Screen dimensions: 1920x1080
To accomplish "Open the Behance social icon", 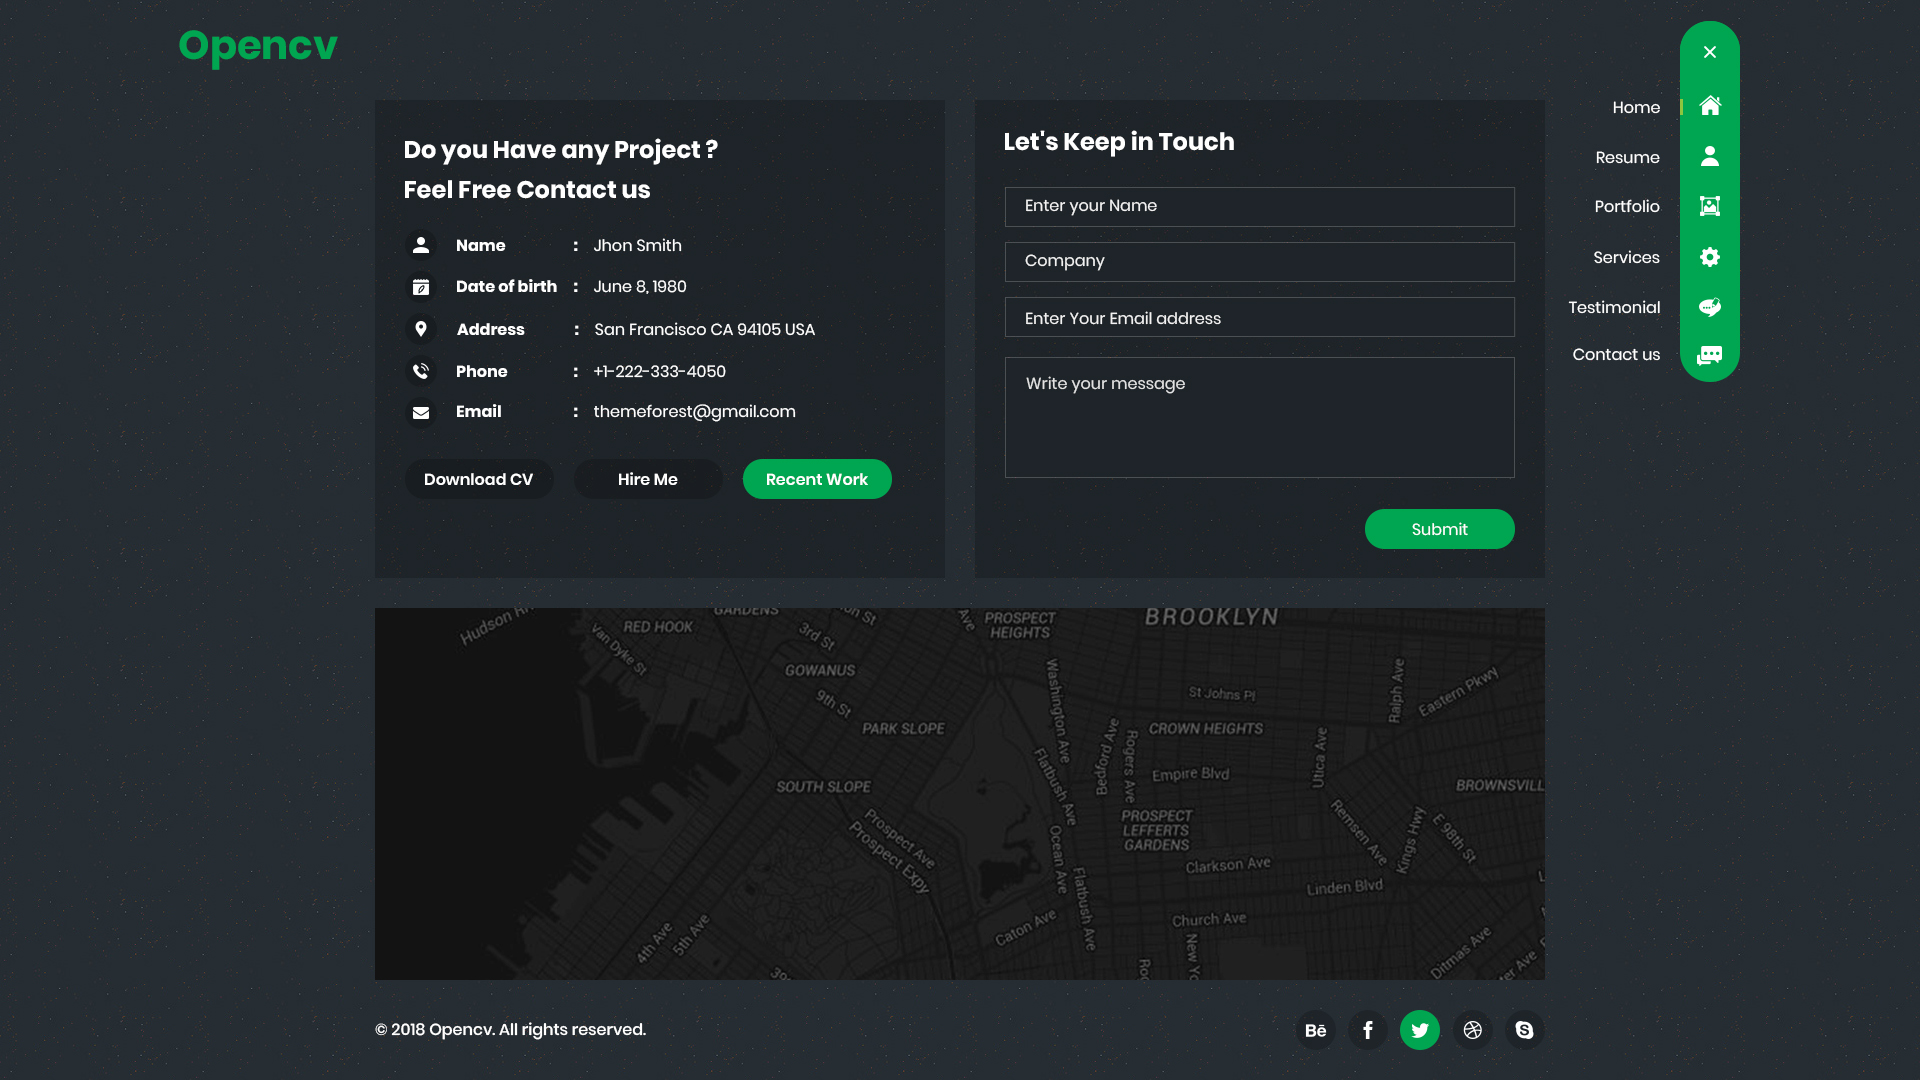I will pyautogui.click(x=1316, y=1030).
